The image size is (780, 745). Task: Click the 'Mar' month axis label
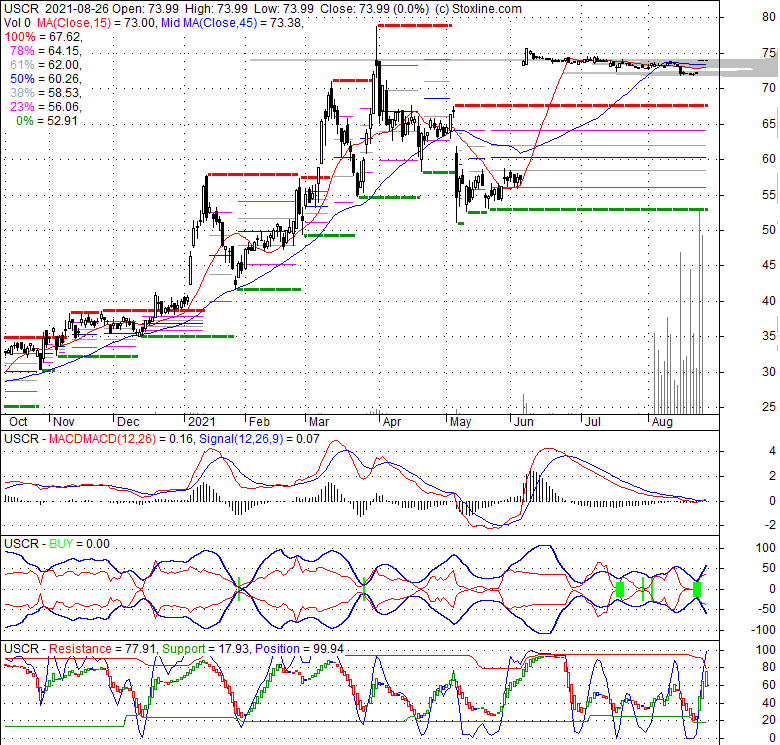[x=319, y=422]
